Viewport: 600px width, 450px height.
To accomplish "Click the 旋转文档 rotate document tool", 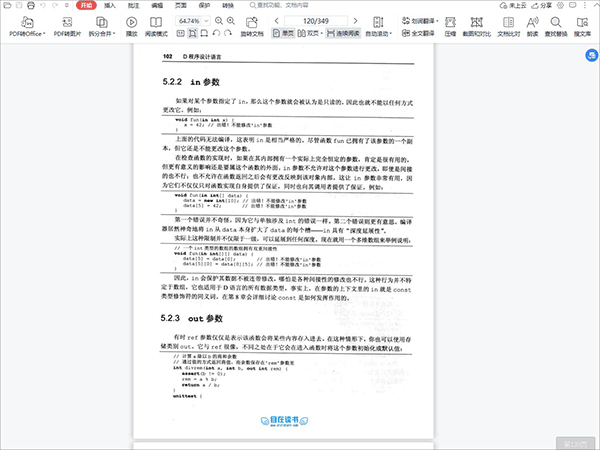I will pyautogui.click(x=252, y=26).
